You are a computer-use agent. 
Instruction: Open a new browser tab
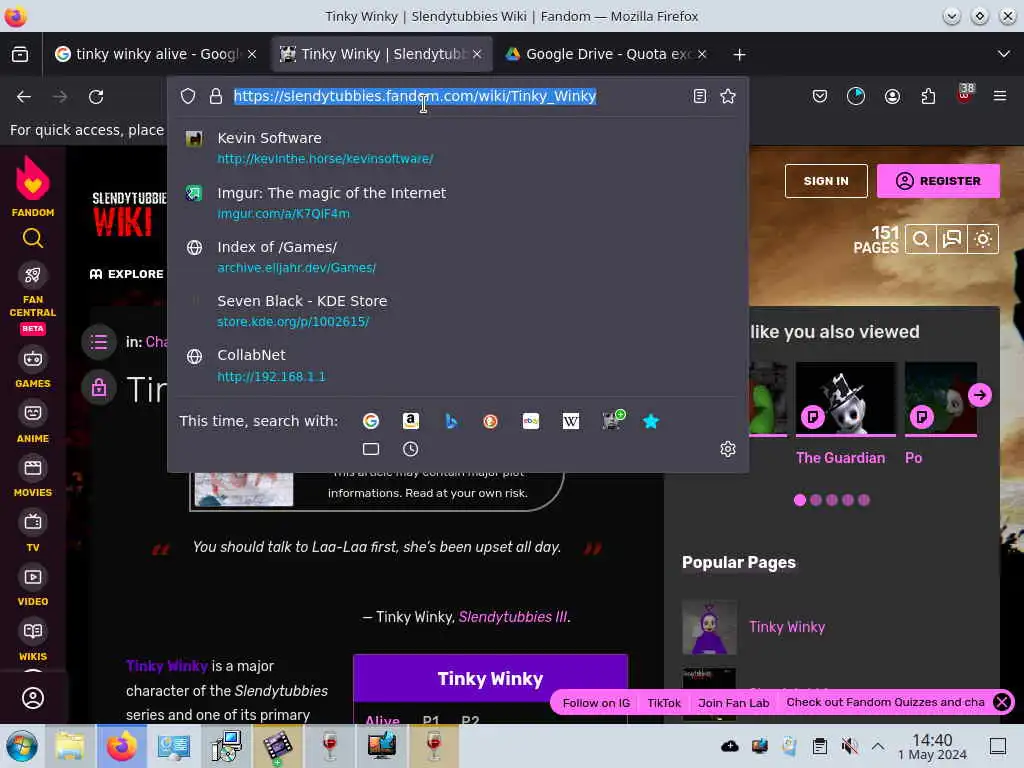pos(739,55)
